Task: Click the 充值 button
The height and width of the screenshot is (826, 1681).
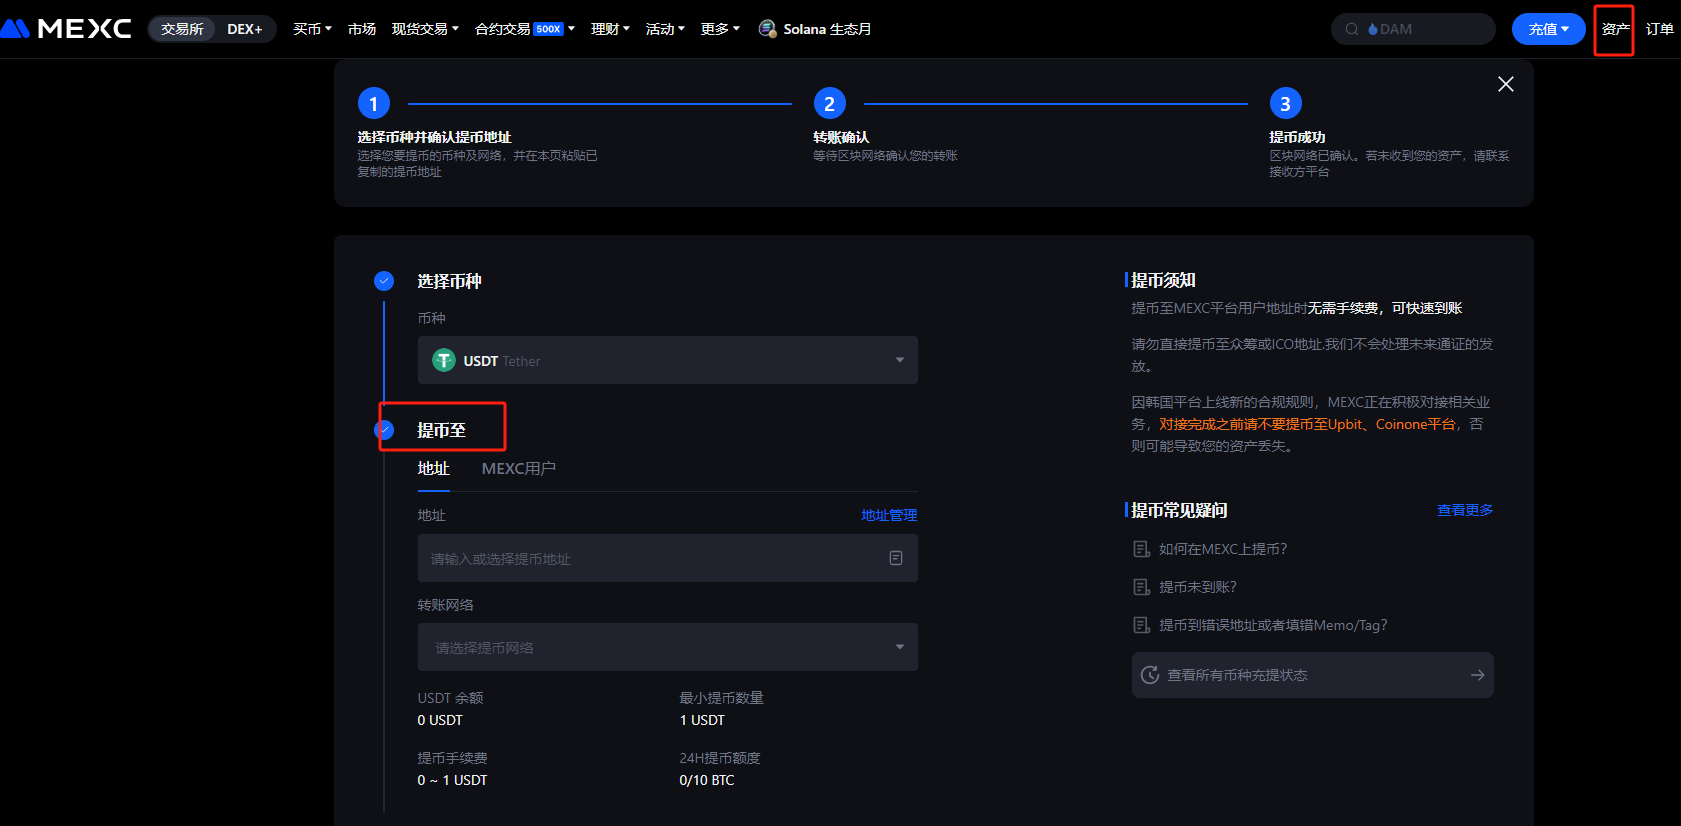Action: tap(1548, 29)
